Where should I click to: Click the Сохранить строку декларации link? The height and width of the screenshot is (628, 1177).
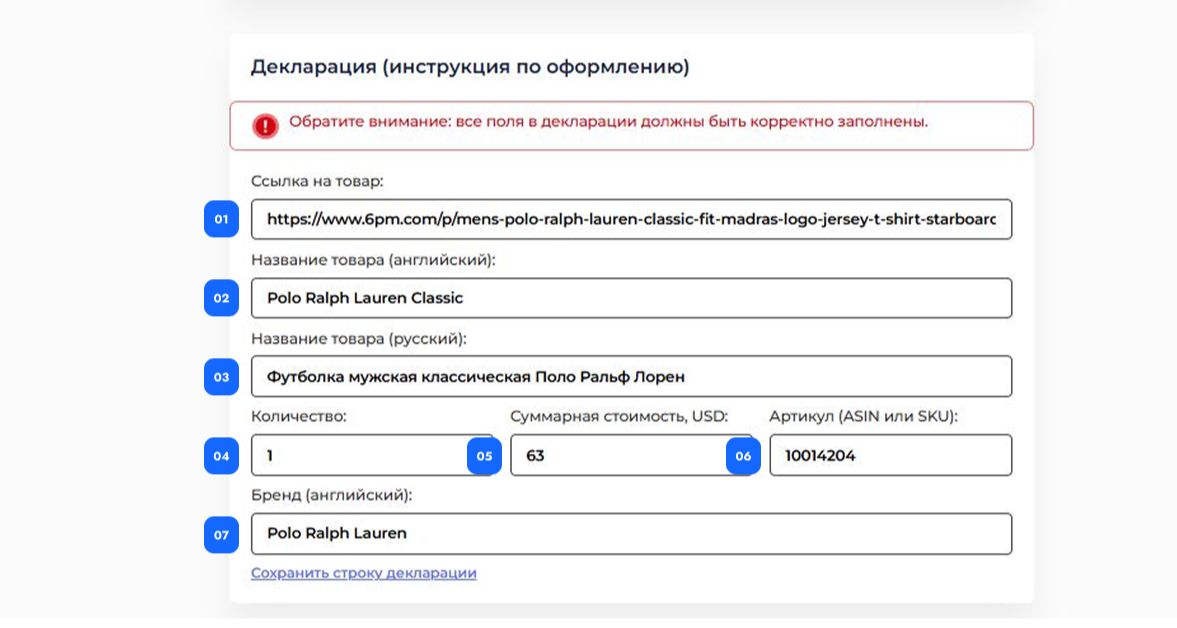(363, 572)
